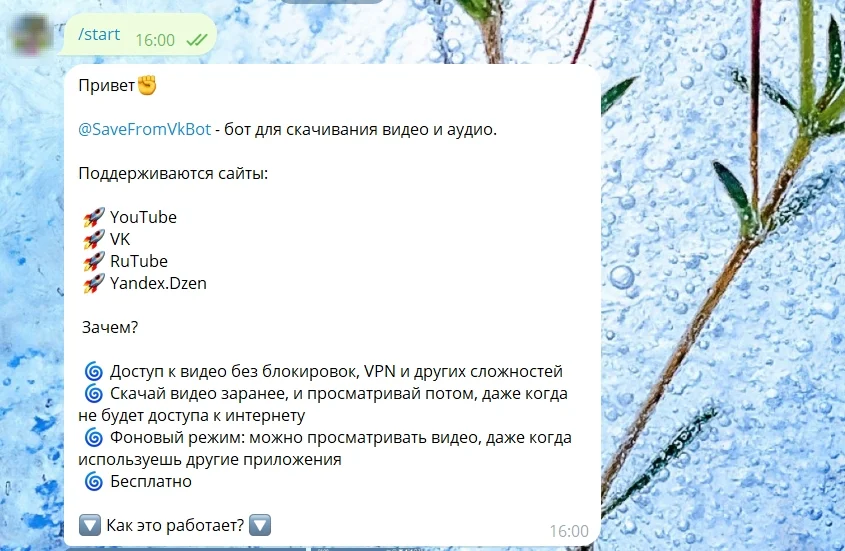Click the down-arrow emoji right of Как это работает
The width and height of the screenshot is (845, 551).
click(x=260, y=525)
